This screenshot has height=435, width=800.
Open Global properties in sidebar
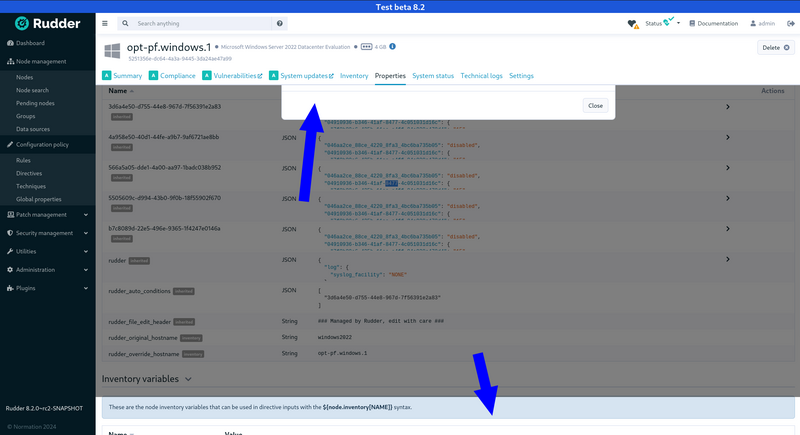tap(38, 199)
